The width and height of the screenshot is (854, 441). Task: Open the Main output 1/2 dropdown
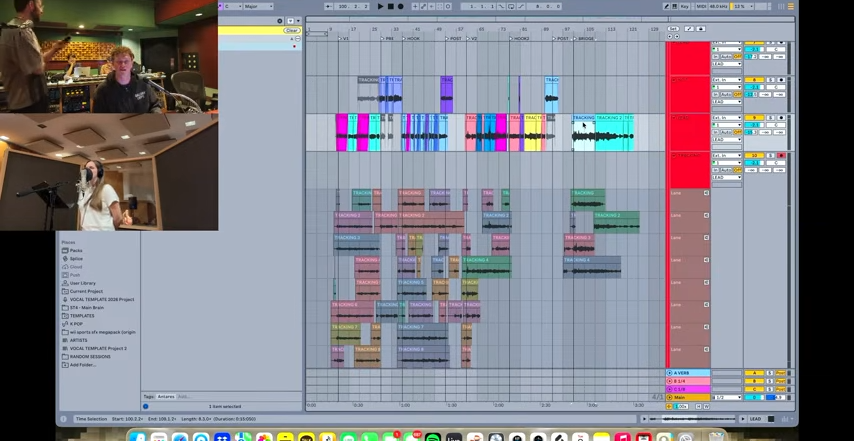(x=727, y=397)
